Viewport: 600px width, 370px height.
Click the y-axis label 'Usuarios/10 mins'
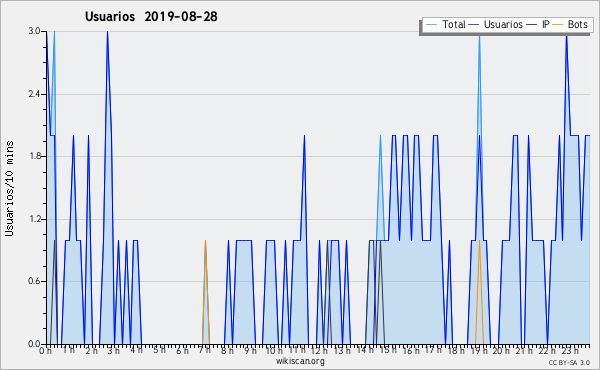click(x=9, y=188)
